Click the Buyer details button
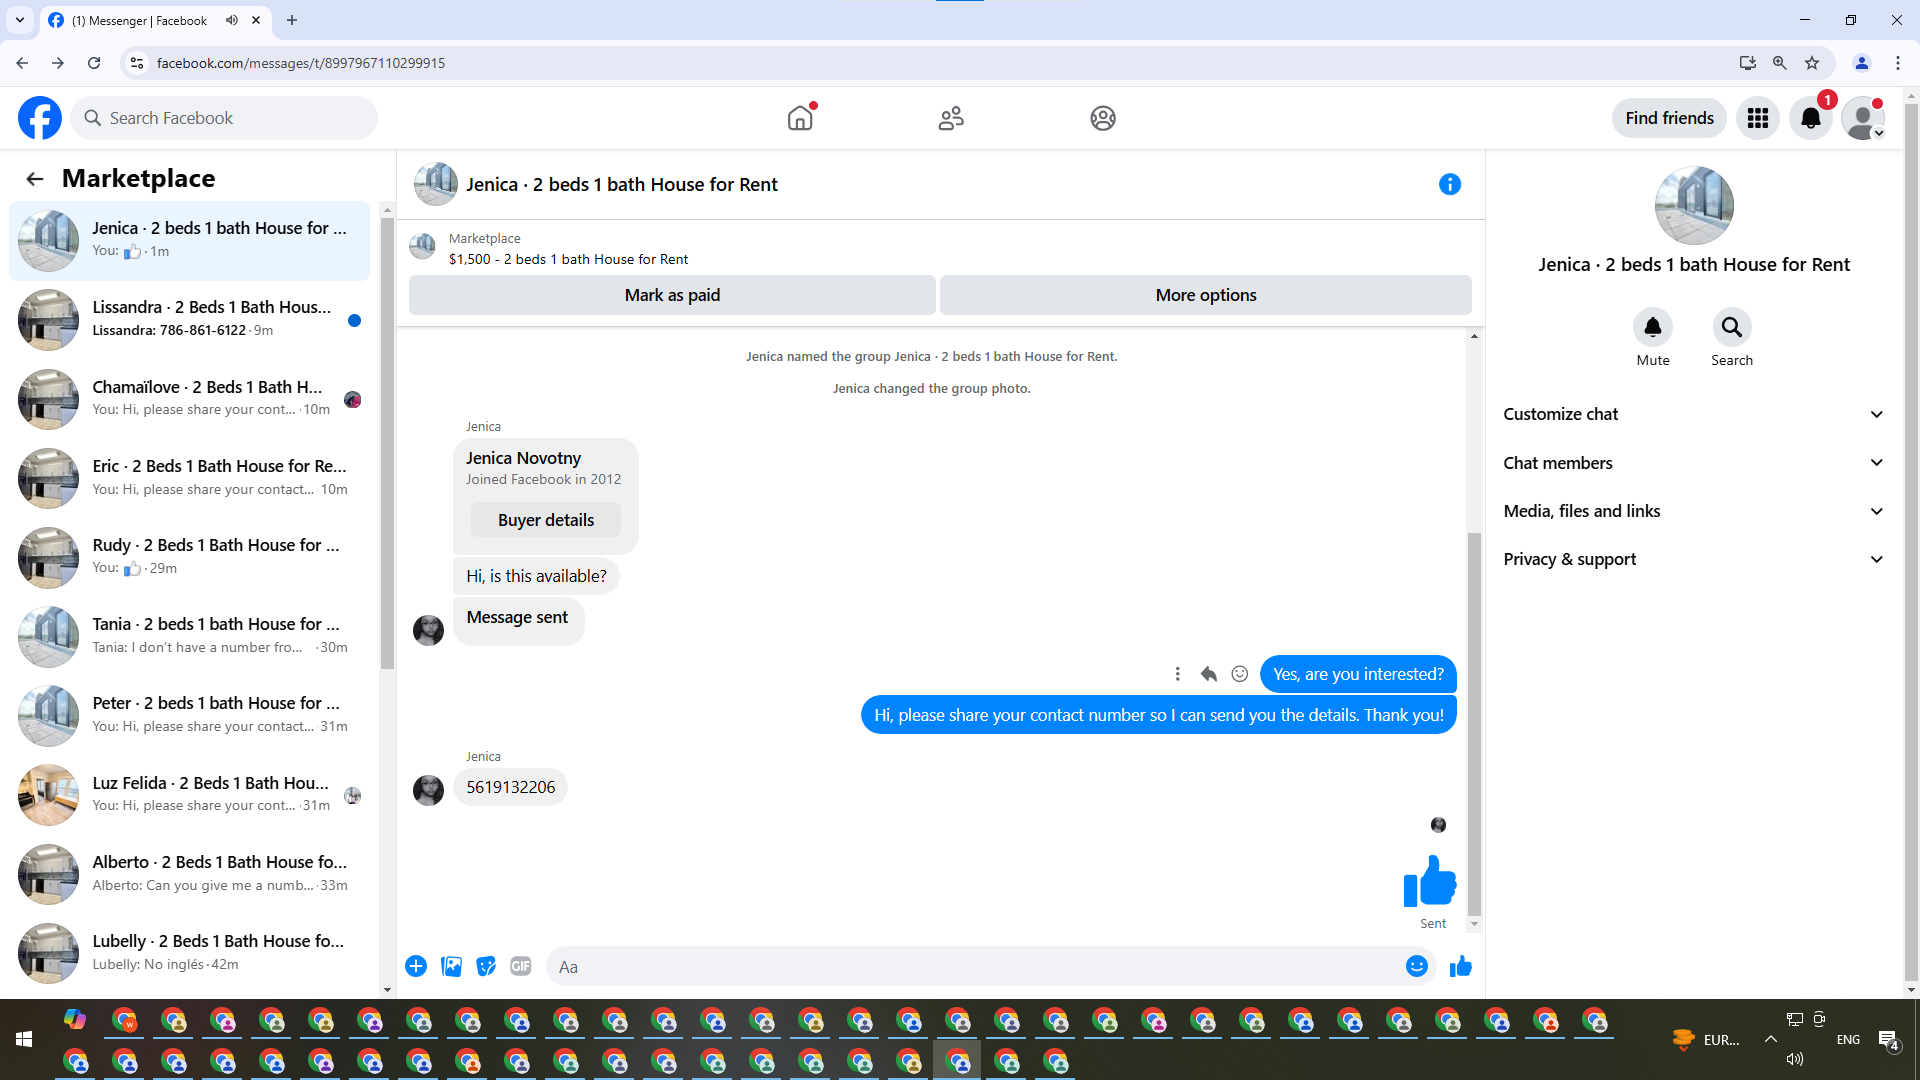The image size is (1920, 1080). tap(545, 520)
